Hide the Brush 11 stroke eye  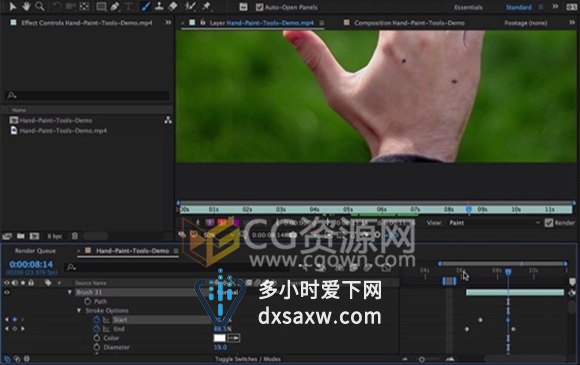point(7,292)
